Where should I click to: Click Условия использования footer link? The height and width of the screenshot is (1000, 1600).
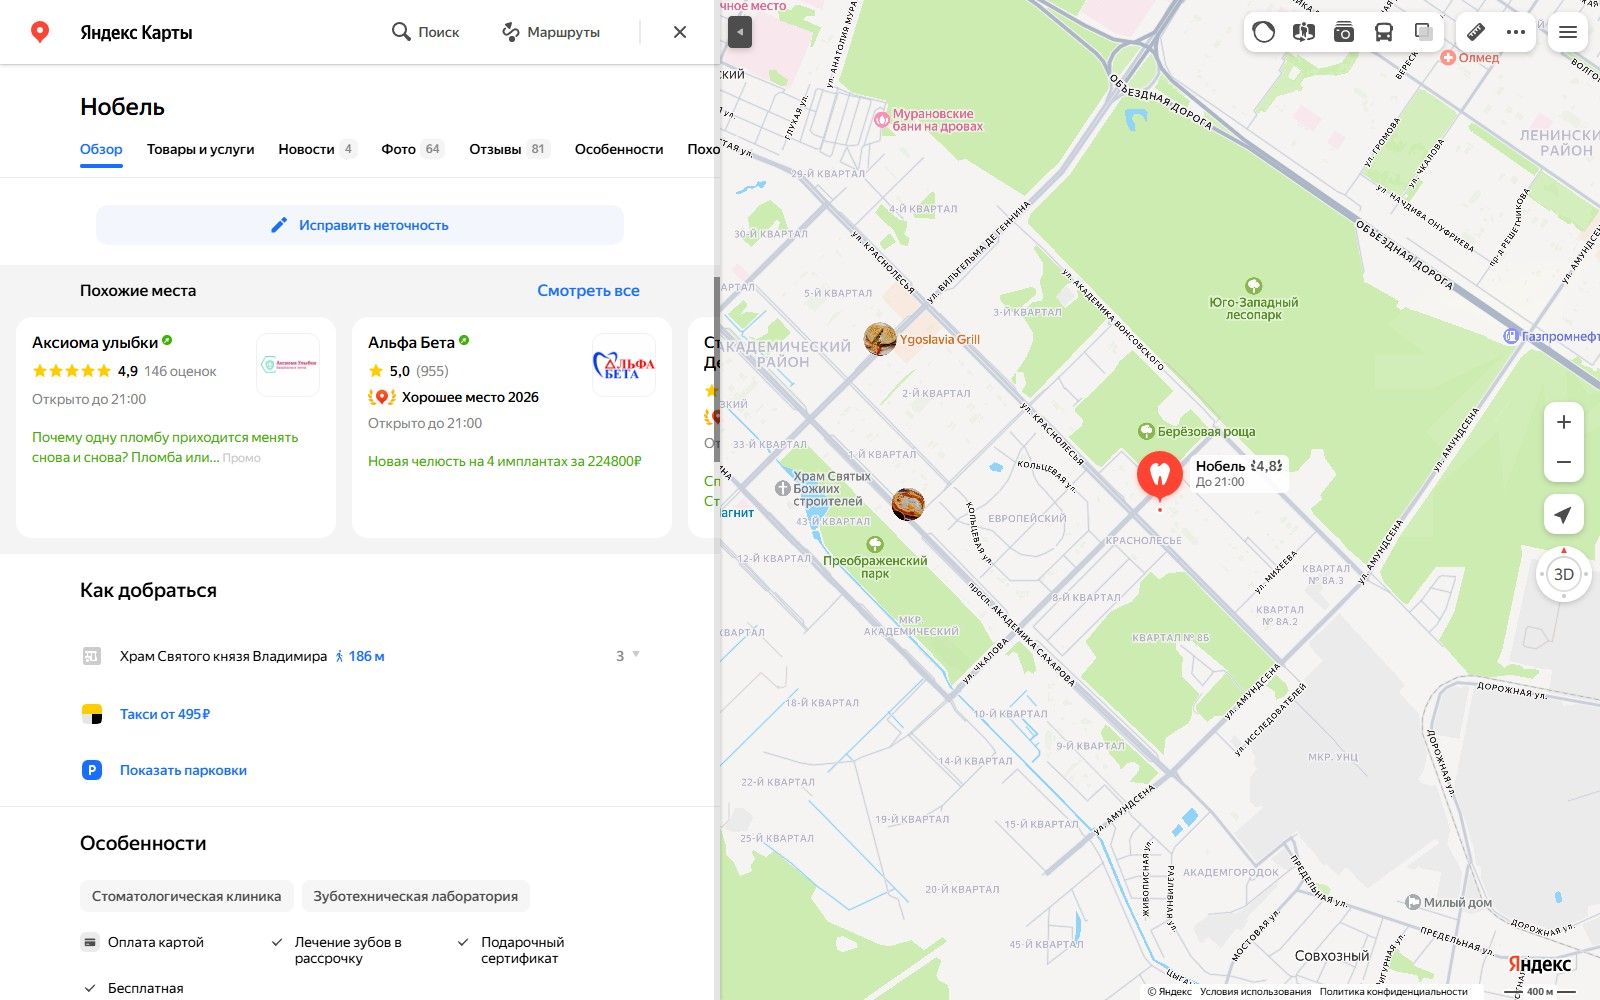pos(1255,992)
